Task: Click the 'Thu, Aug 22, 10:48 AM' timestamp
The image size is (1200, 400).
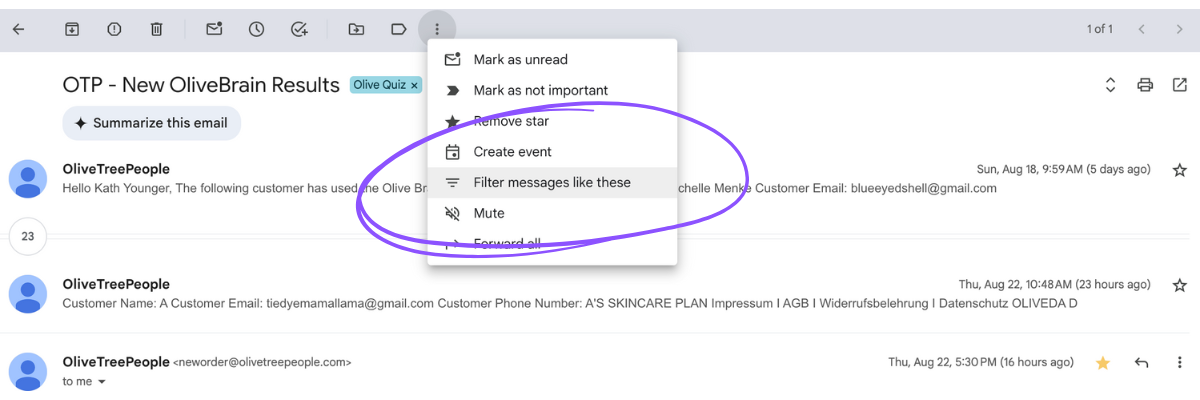Action: pos(1055,285)
